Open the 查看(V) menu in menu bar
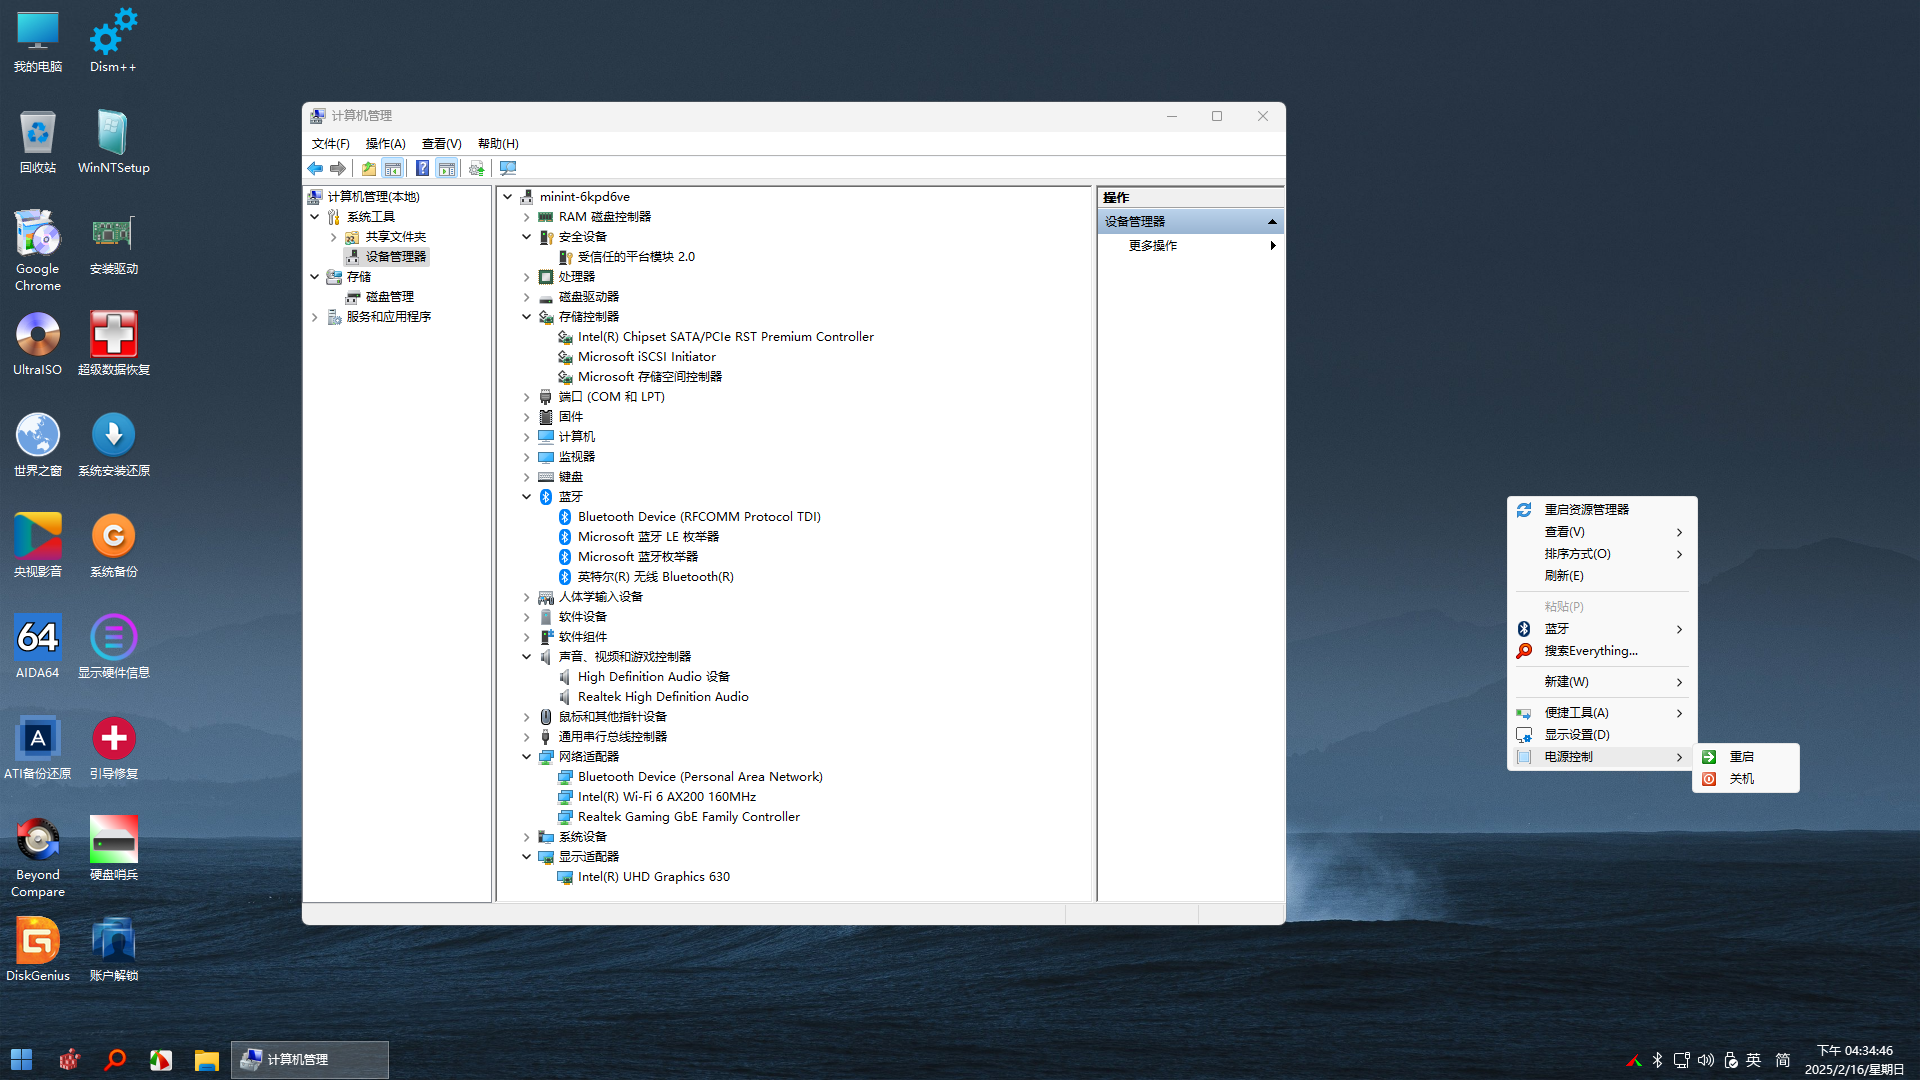Screen dimensions: 1920x1080 click(x=441, y=144)
